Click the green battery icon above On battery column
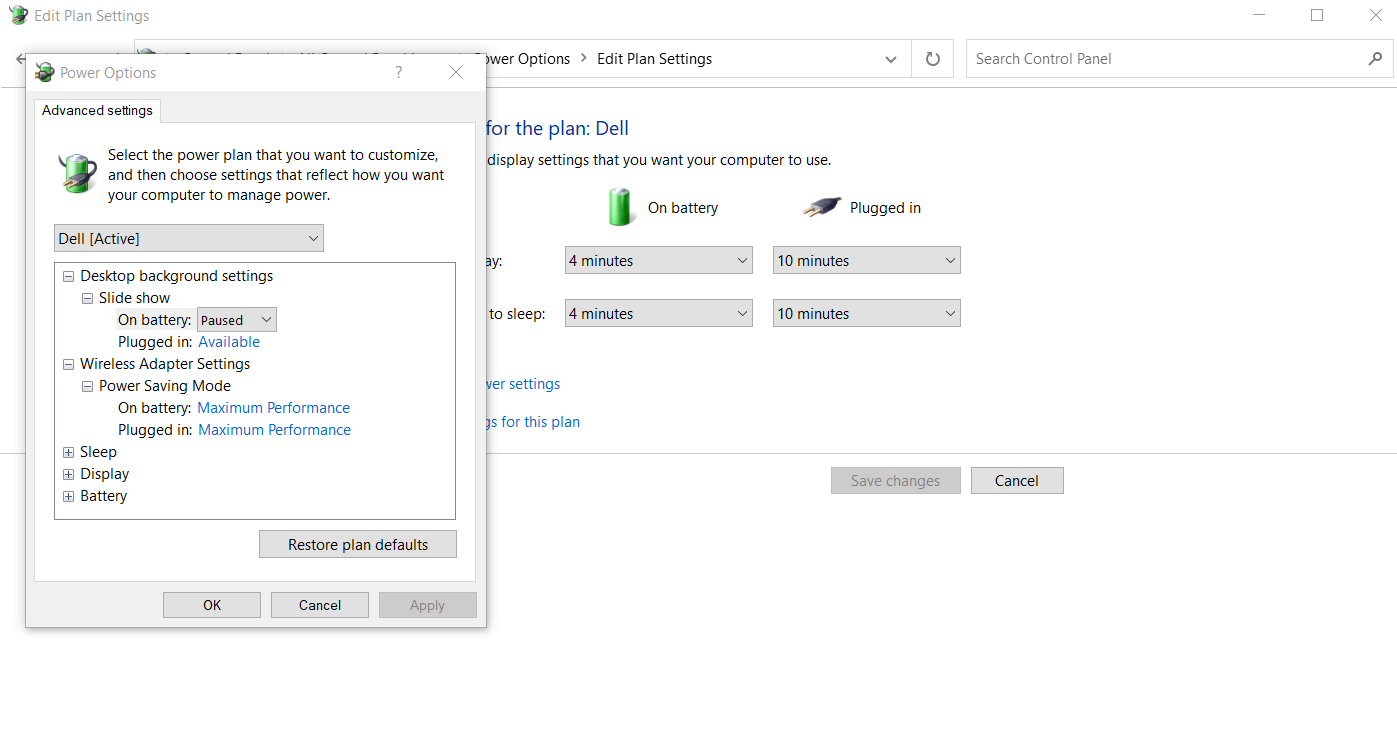1397x731 pixels. [x=620, y=207]
